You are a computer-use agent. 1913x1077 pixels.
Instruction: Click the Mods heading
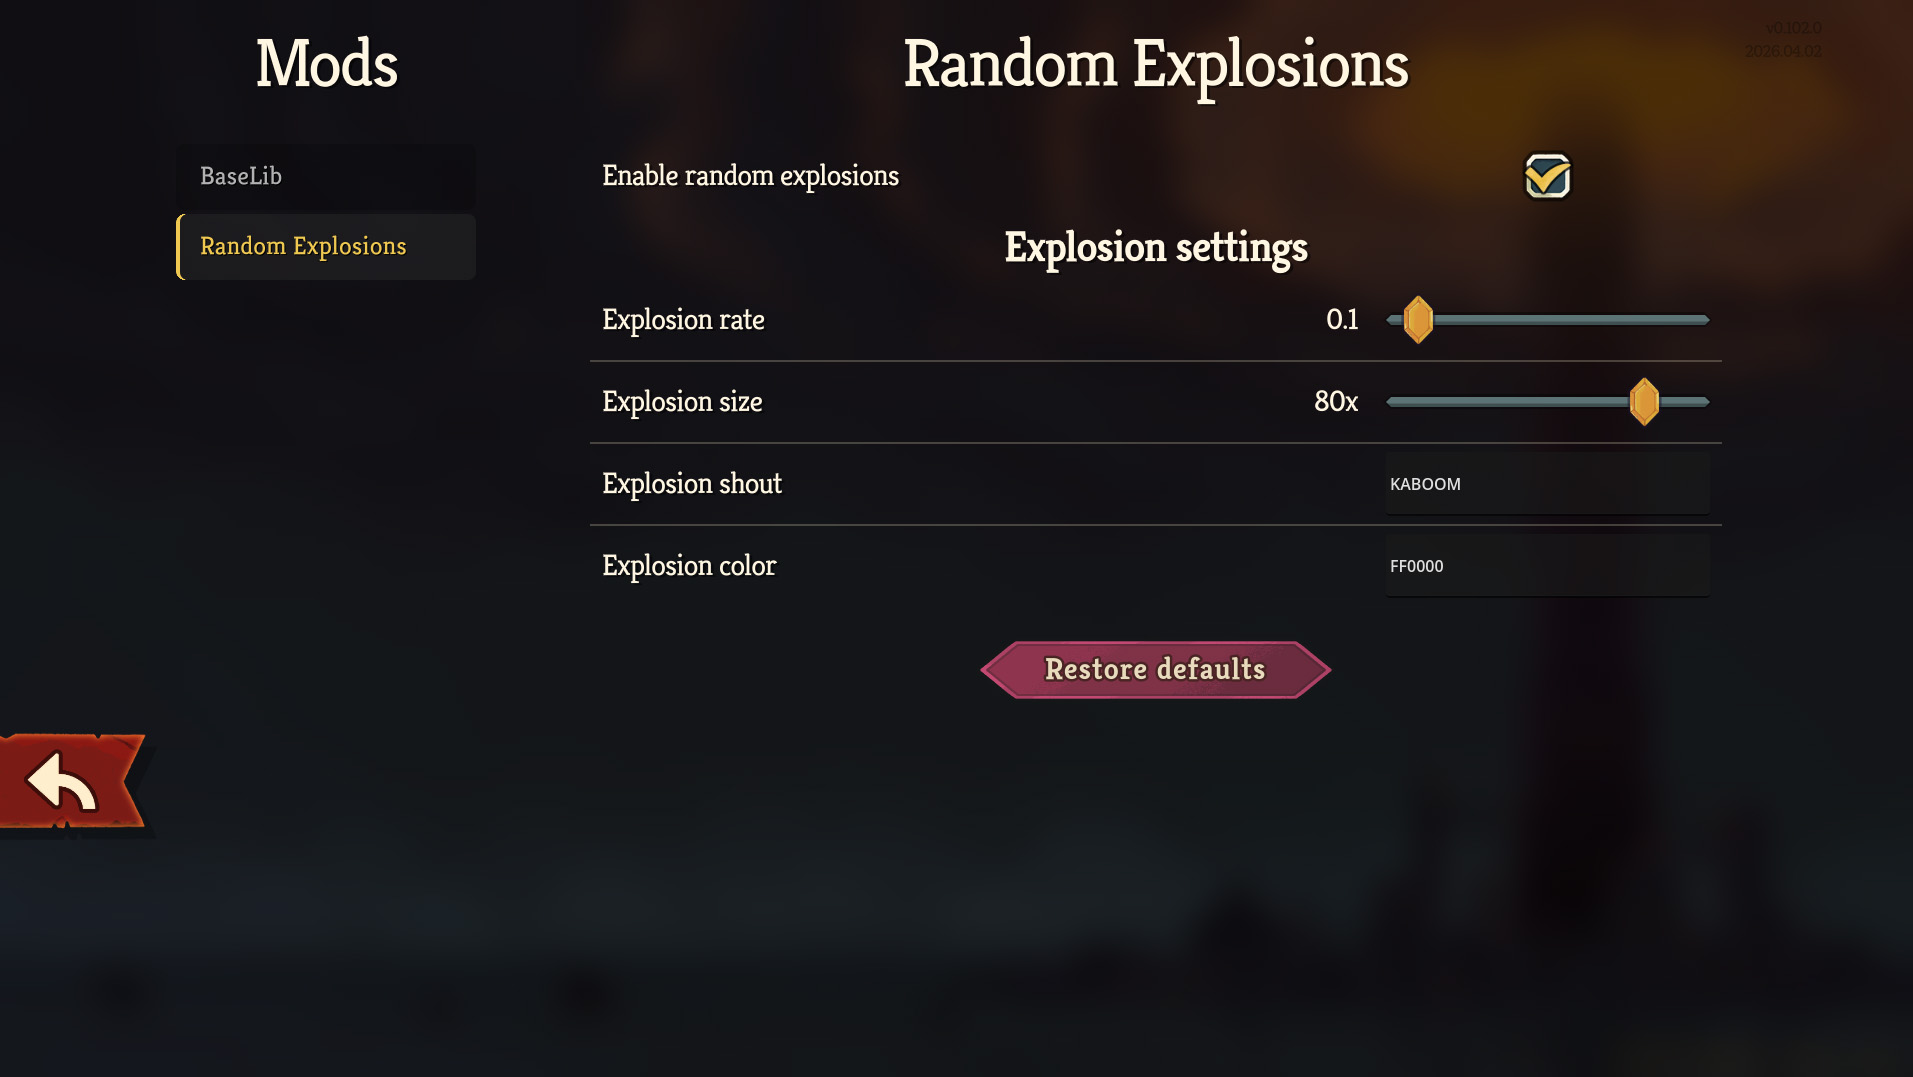(326, 64)
